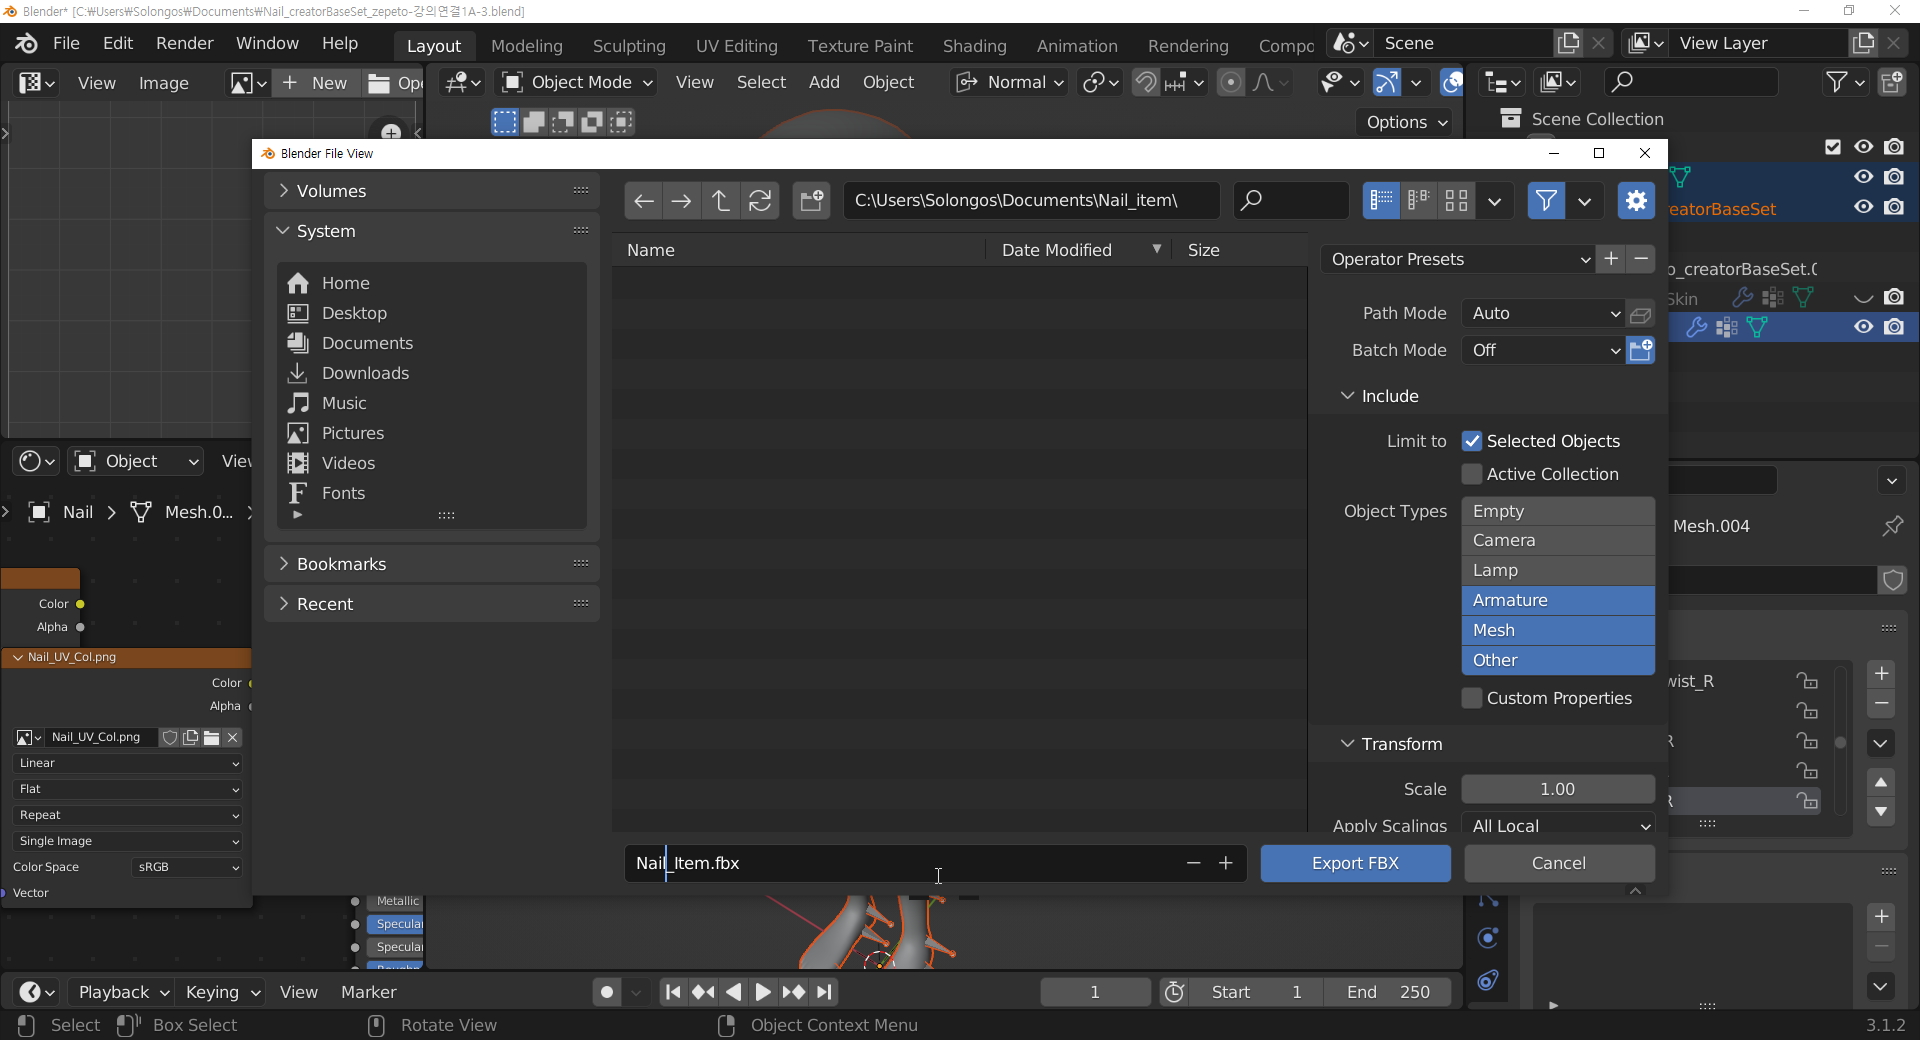Check Selected Objects limit option

pos(1472,442)
